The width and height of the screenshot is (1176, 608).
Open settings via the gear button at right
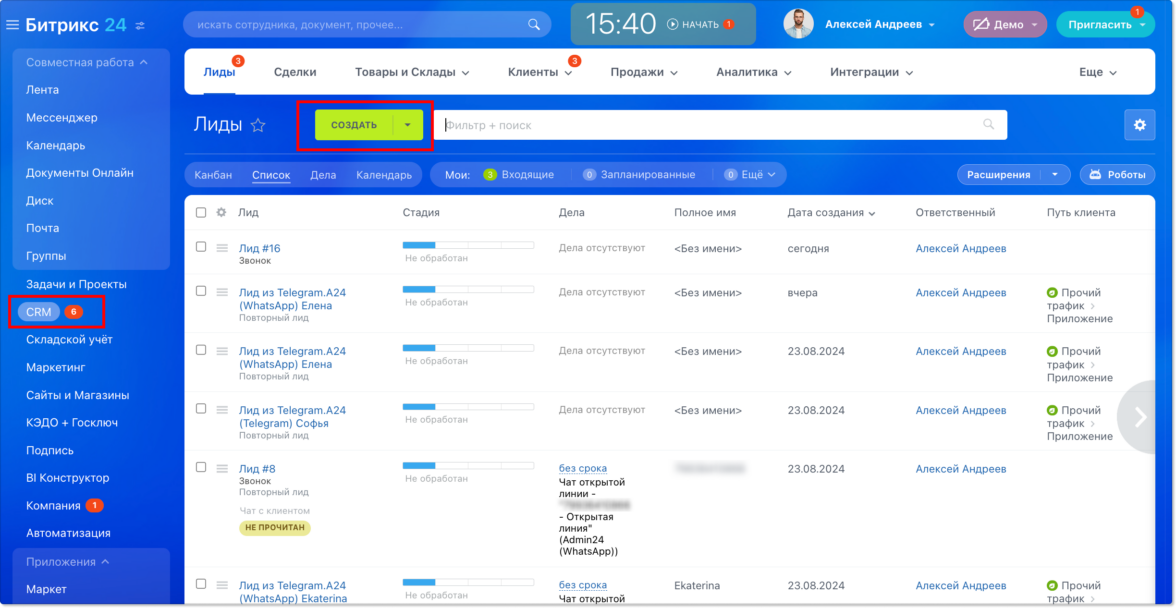(1139, 125)
